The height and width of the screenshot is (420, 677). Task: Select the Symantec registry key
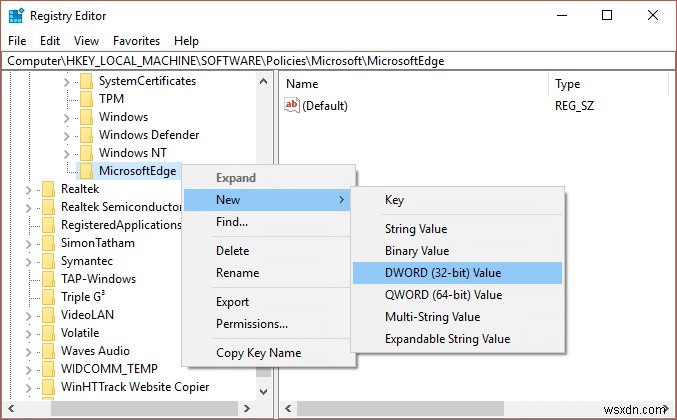point(84,261)
